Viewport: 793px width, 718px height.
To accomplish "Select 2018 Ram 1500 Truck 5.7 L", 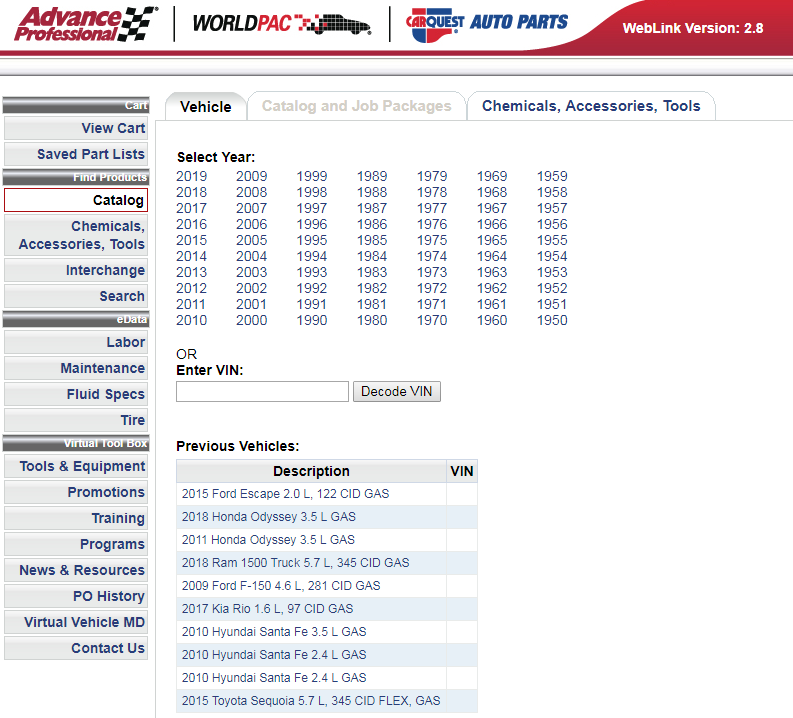I will (295, 563).
